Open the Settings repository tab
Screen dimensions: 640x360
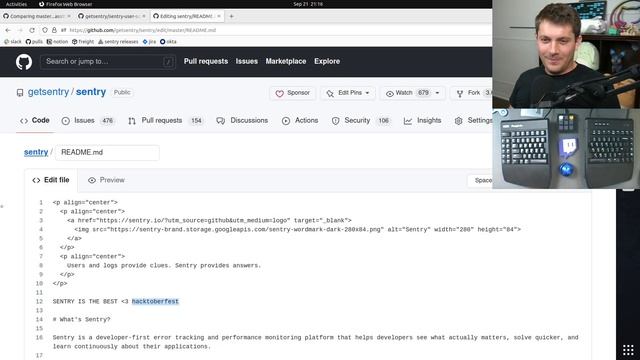pos(473,120)
